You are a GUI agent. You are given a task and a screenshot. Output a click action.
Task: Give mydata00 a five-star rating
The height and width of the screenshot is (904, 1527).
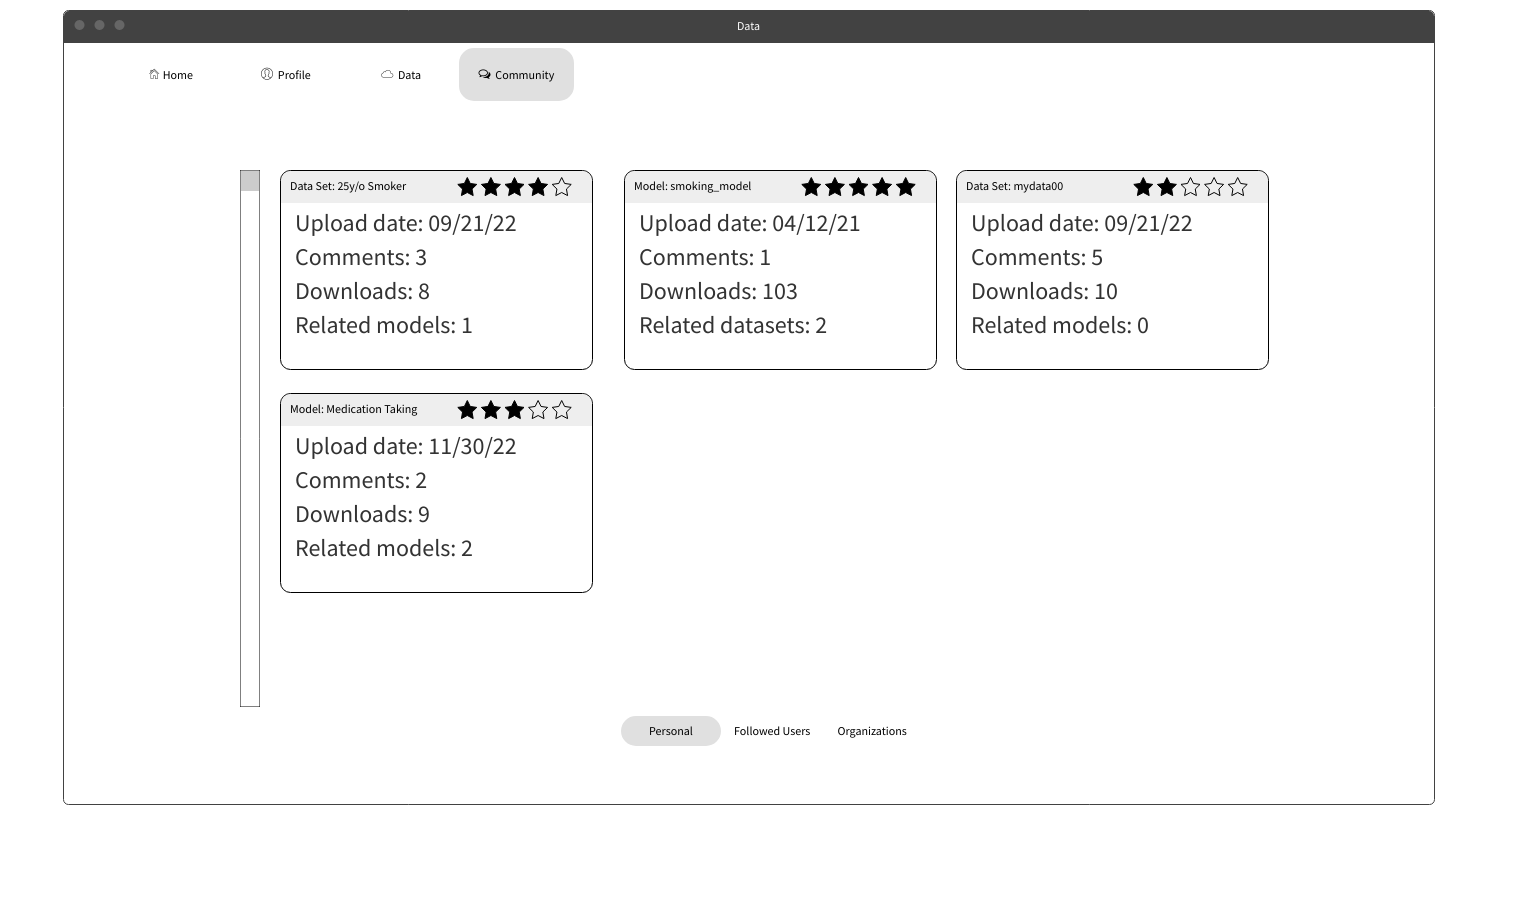(x=1238, y=187)
